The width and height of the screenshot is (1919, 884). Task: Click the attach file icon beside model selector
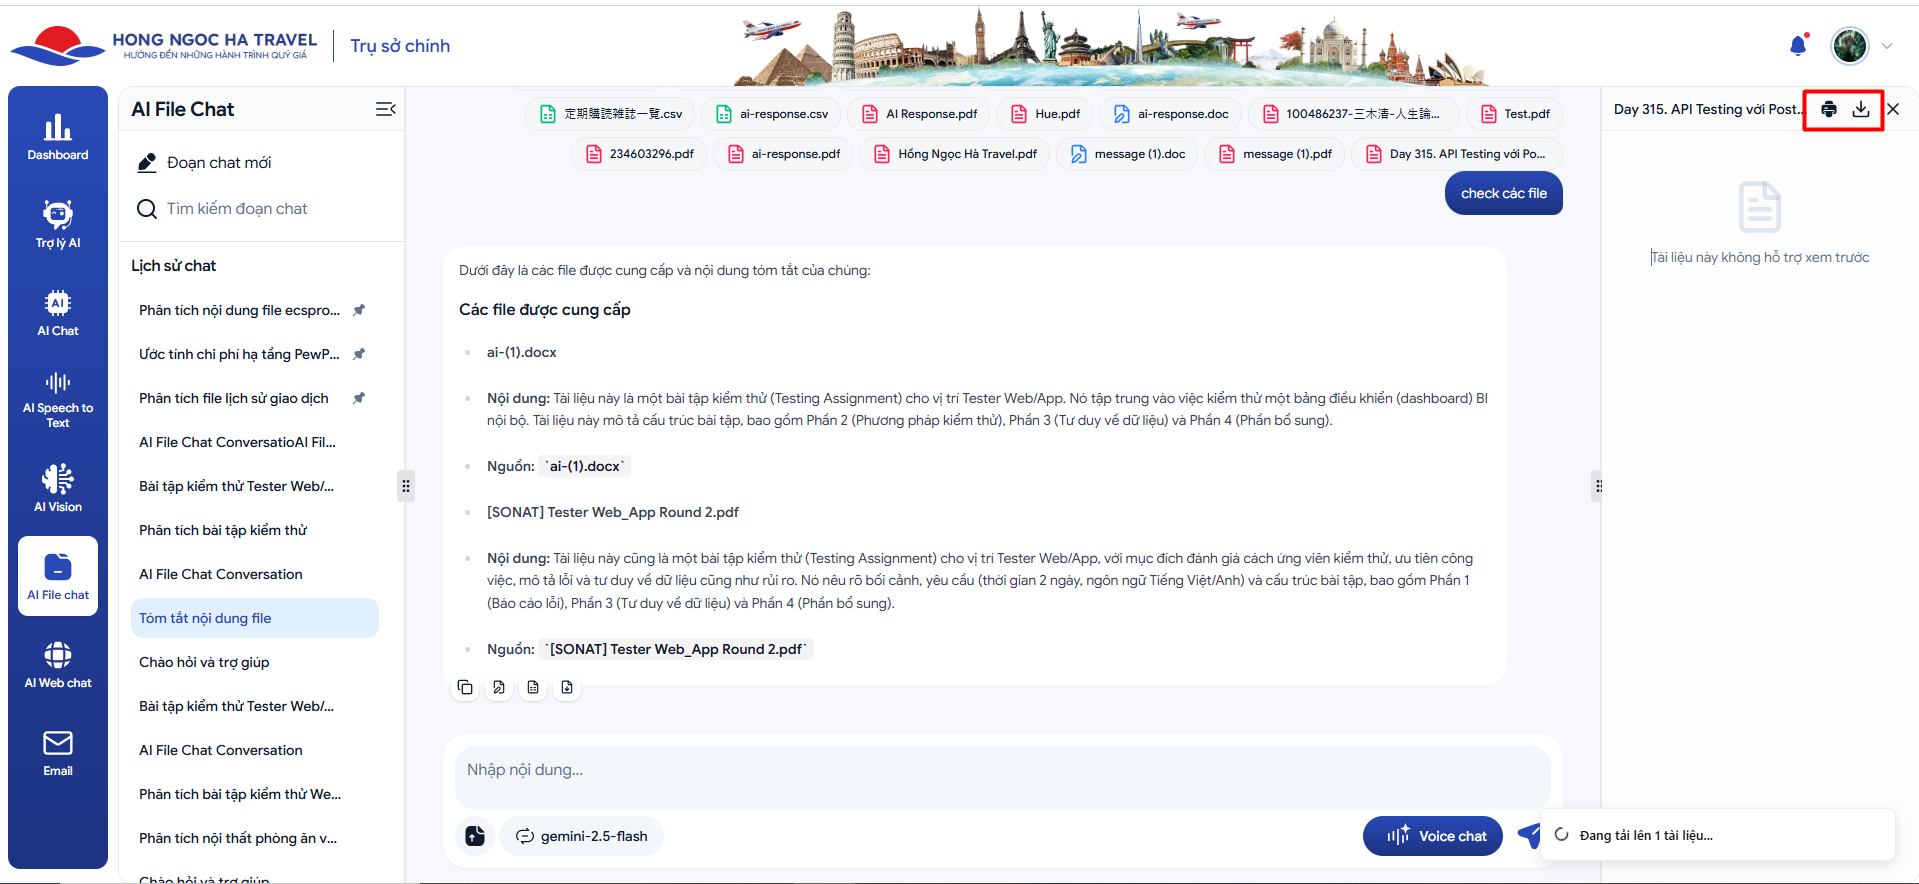point(475,836)
